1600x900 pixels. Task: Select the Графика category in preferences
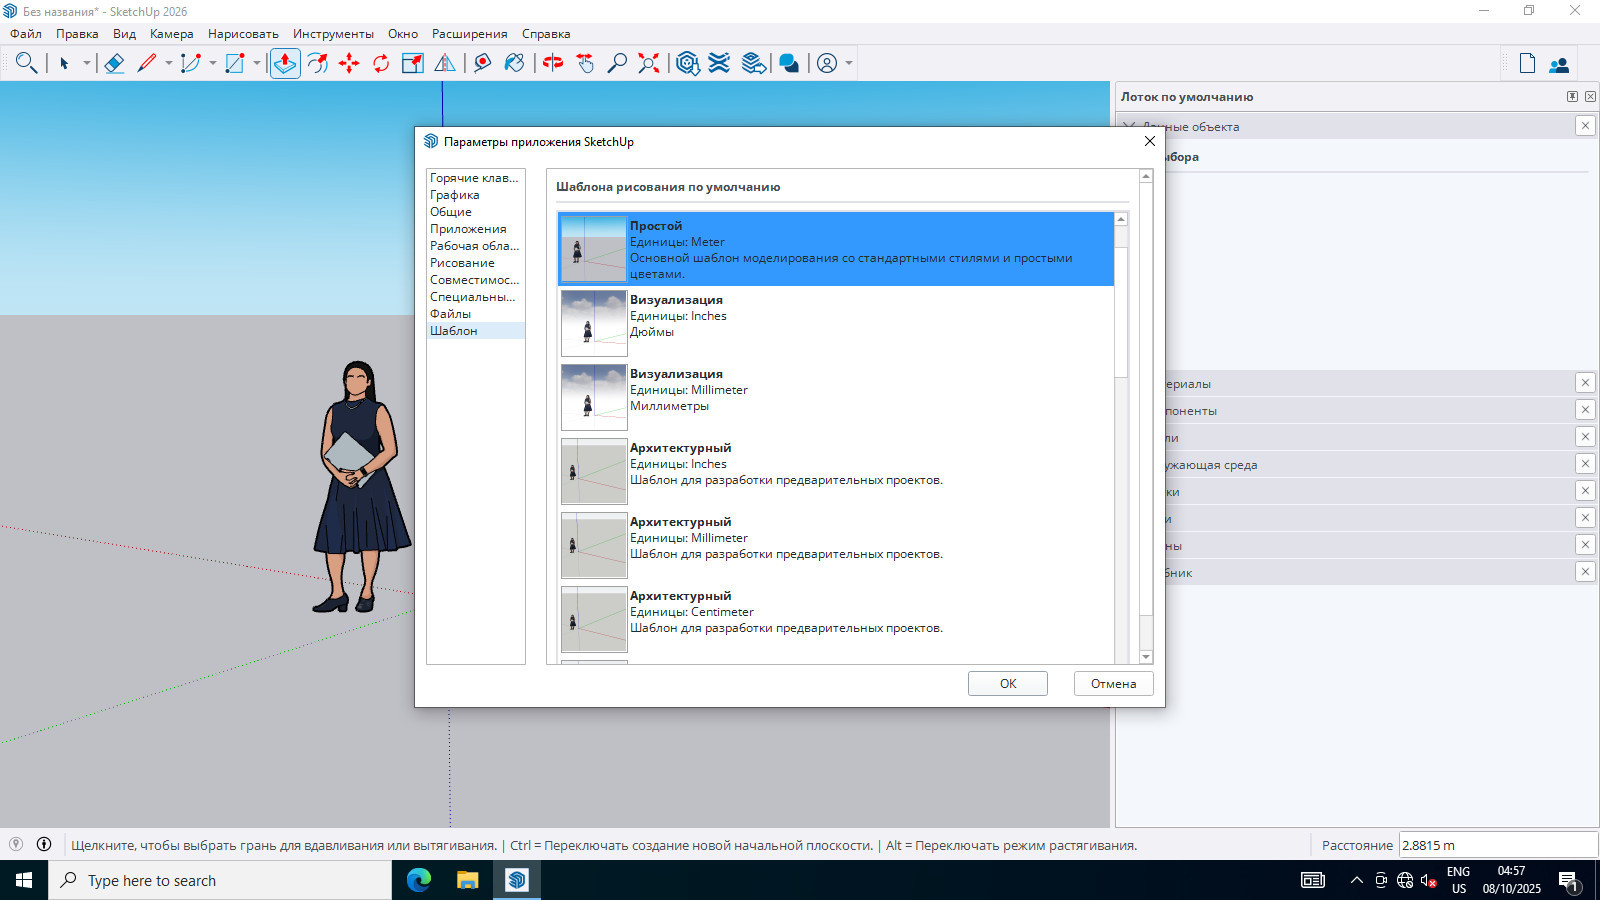pyautogui.click(x=455, y=195)
